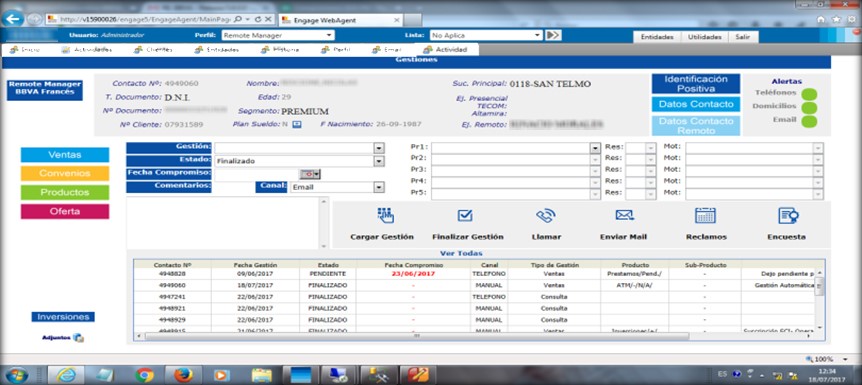Go to the Clientes tab
Screen dimensions: 862x385
[153, 50]
